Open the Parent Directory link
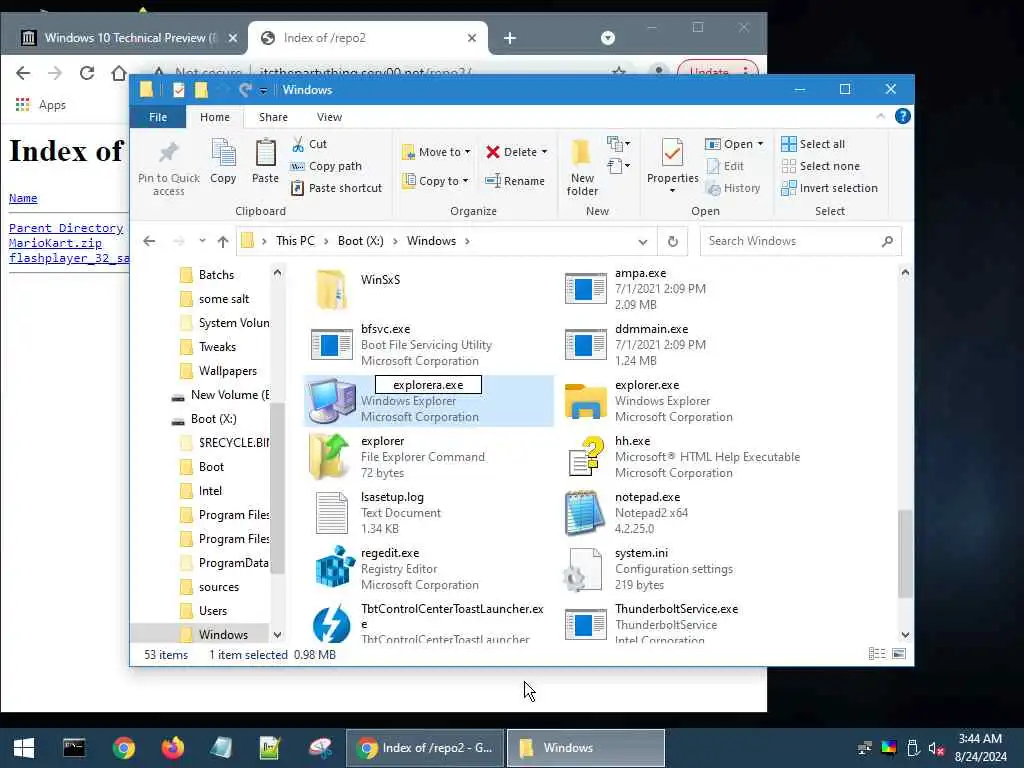 click(66, 228)
